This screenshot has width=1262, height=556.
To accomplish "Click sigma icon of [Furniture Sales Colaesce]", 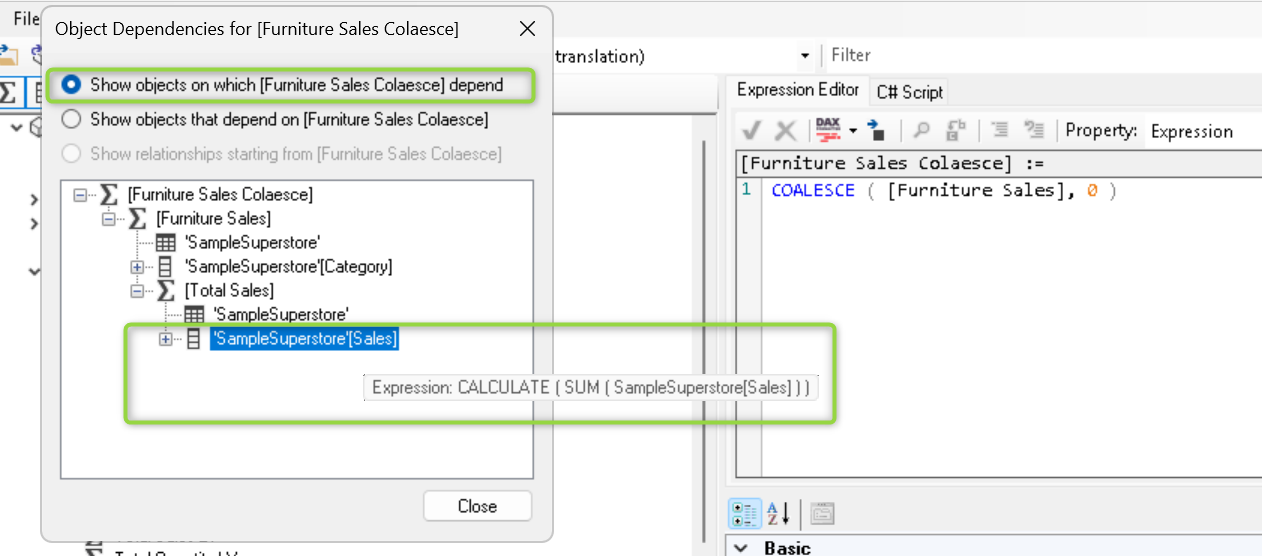I will [108, 194].
